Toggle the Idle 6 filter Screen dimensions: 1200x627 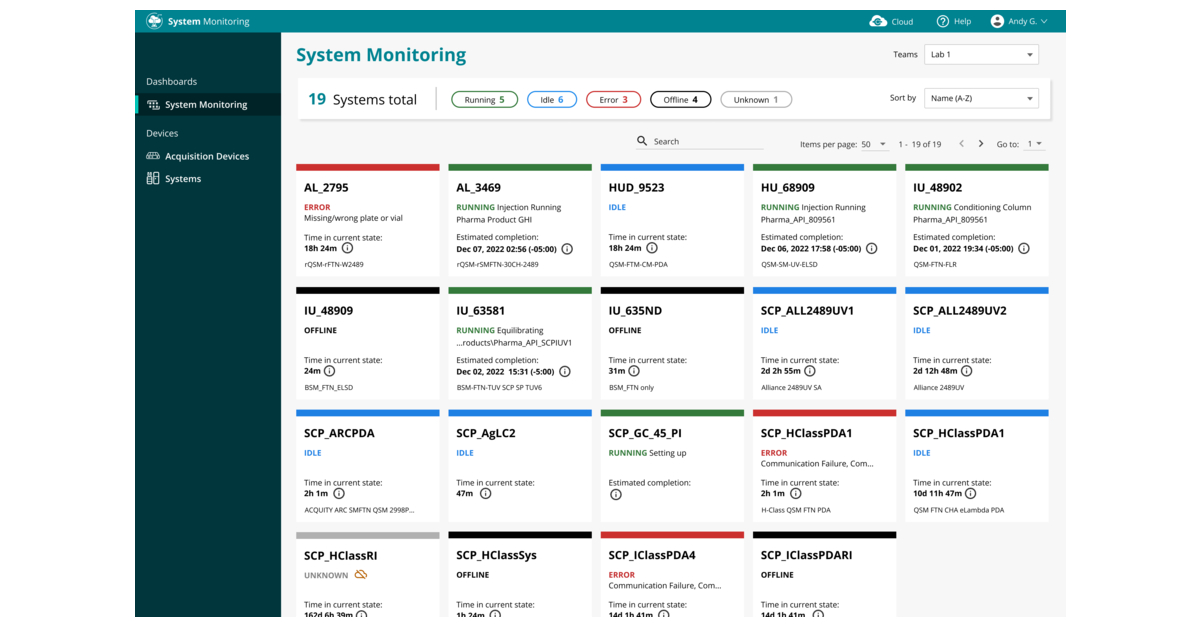552,99
